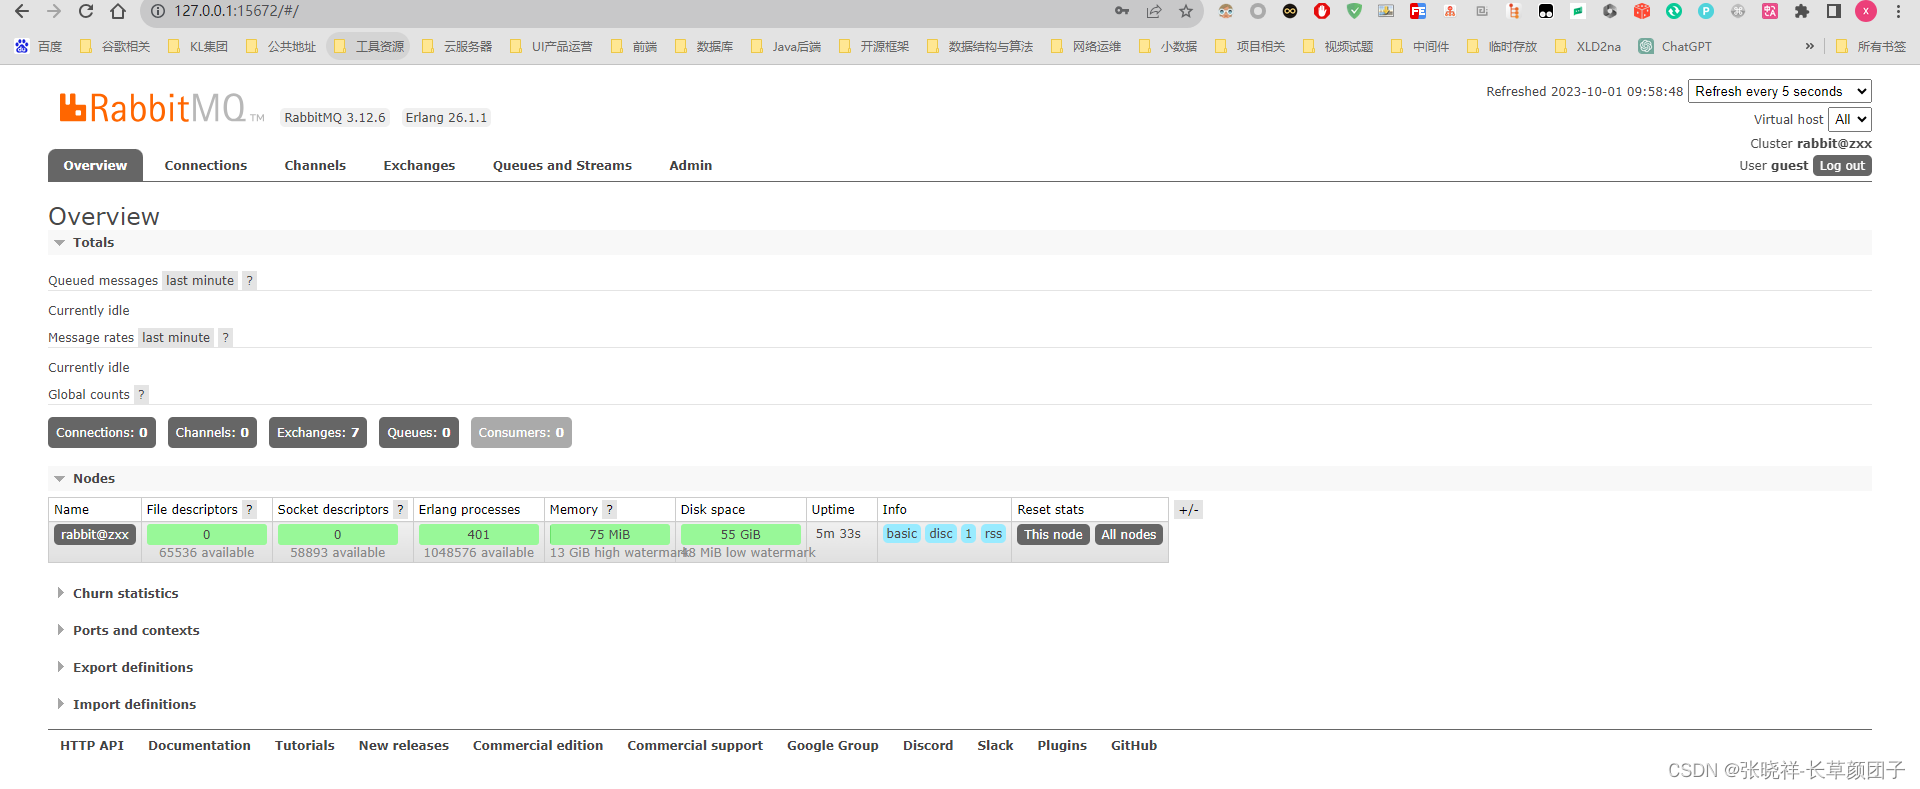Reset stats for This node
This screenshot has height=789, width=1920.
1053,535
